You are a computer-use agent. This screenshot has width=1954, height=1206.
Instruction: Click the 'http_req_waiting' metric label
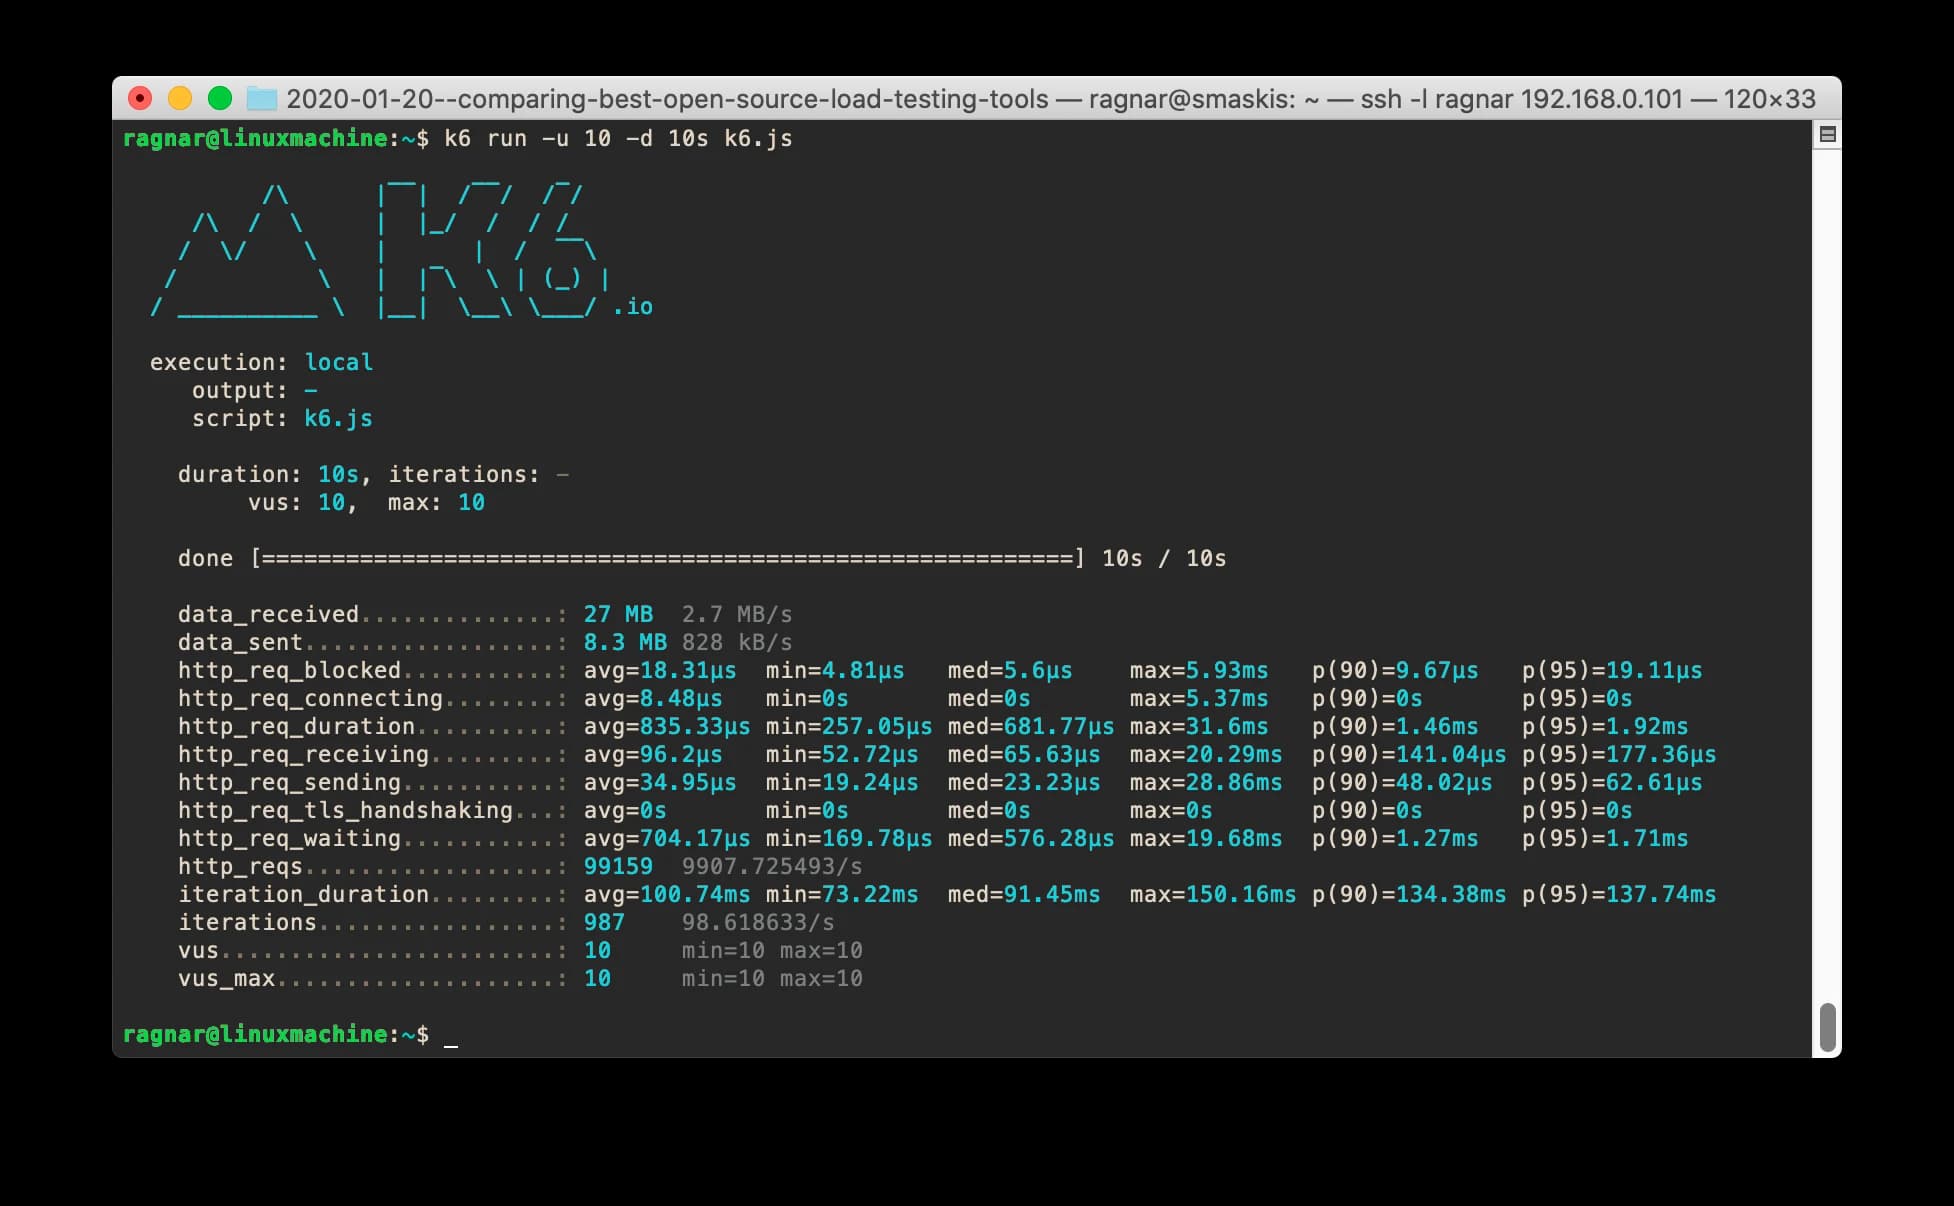click(289, 838)
